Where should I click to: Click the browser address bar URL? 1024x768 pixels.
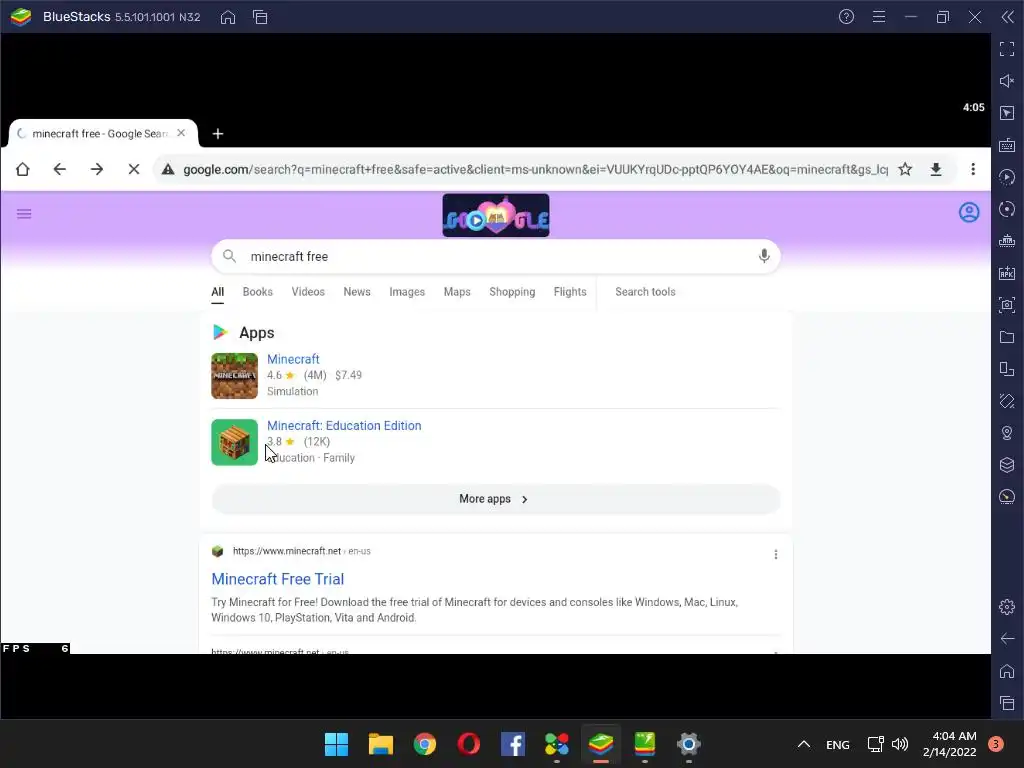(535, 169)
